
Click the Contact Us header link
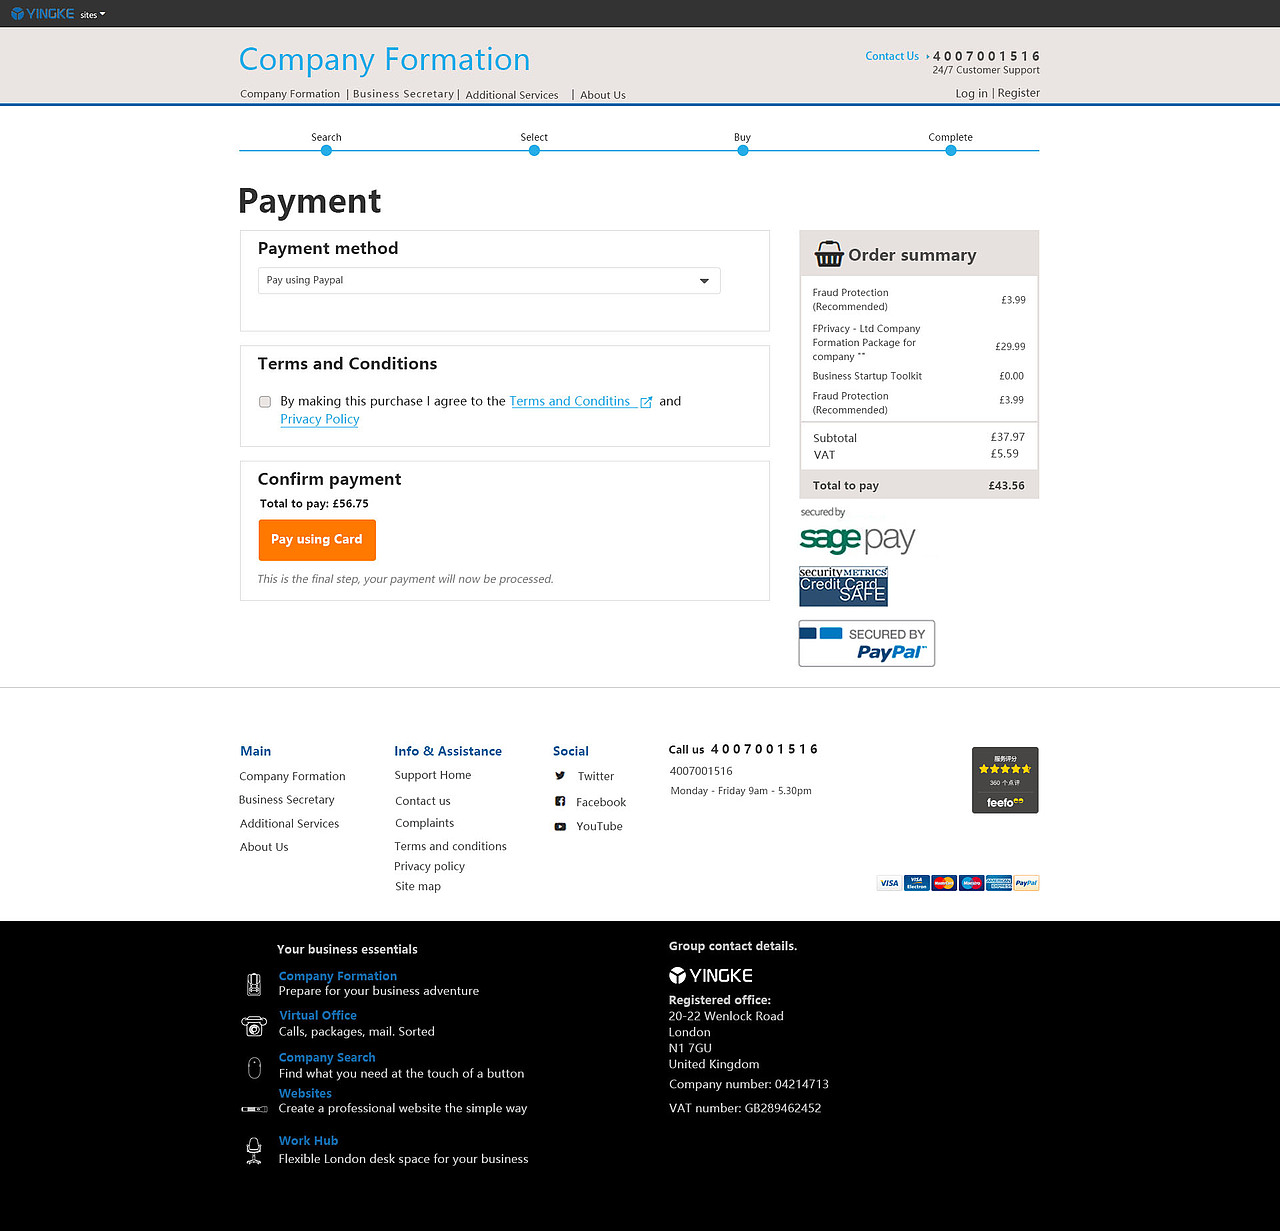pos(892,56)
